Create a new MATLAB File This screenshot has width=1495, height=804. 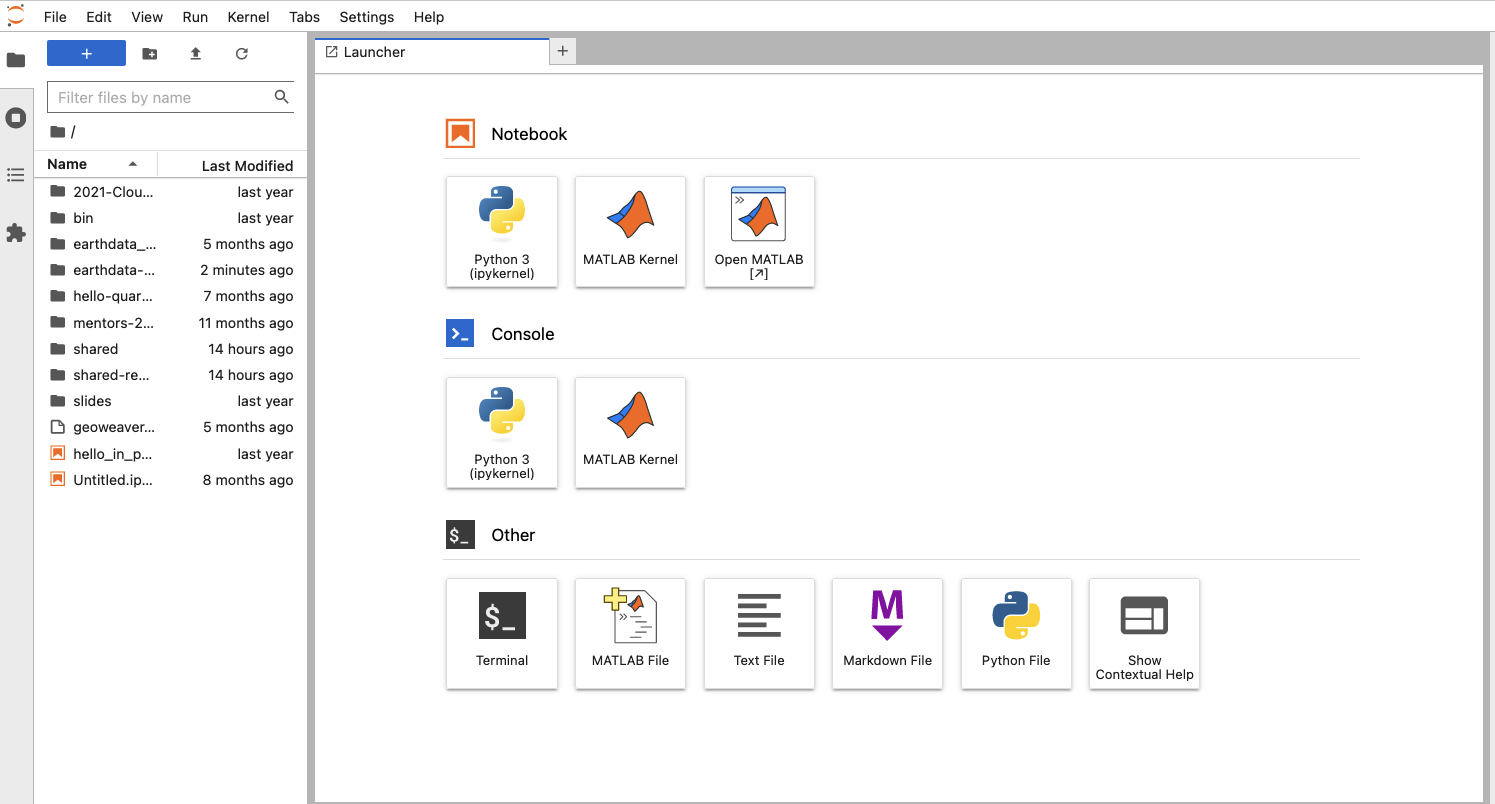630,633
